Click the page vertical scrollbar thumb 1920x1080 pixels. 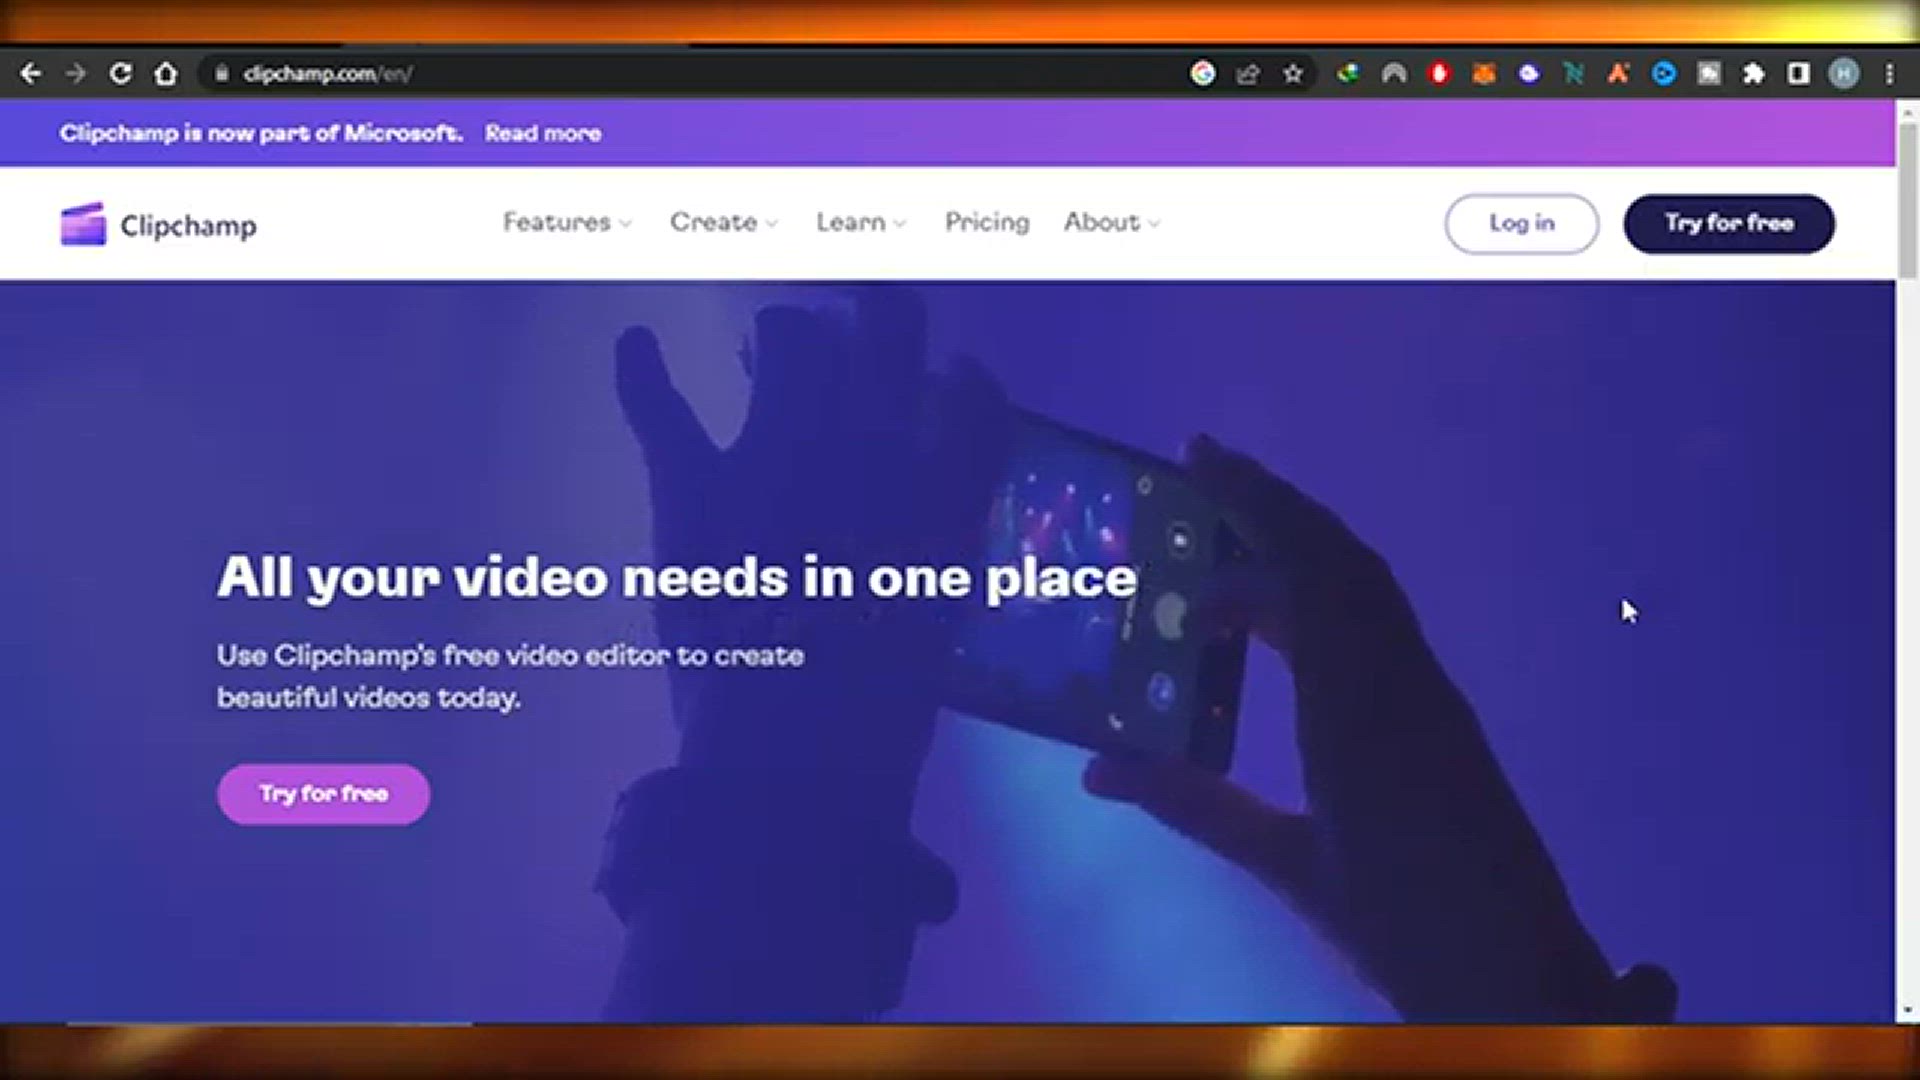(1908, 200)
